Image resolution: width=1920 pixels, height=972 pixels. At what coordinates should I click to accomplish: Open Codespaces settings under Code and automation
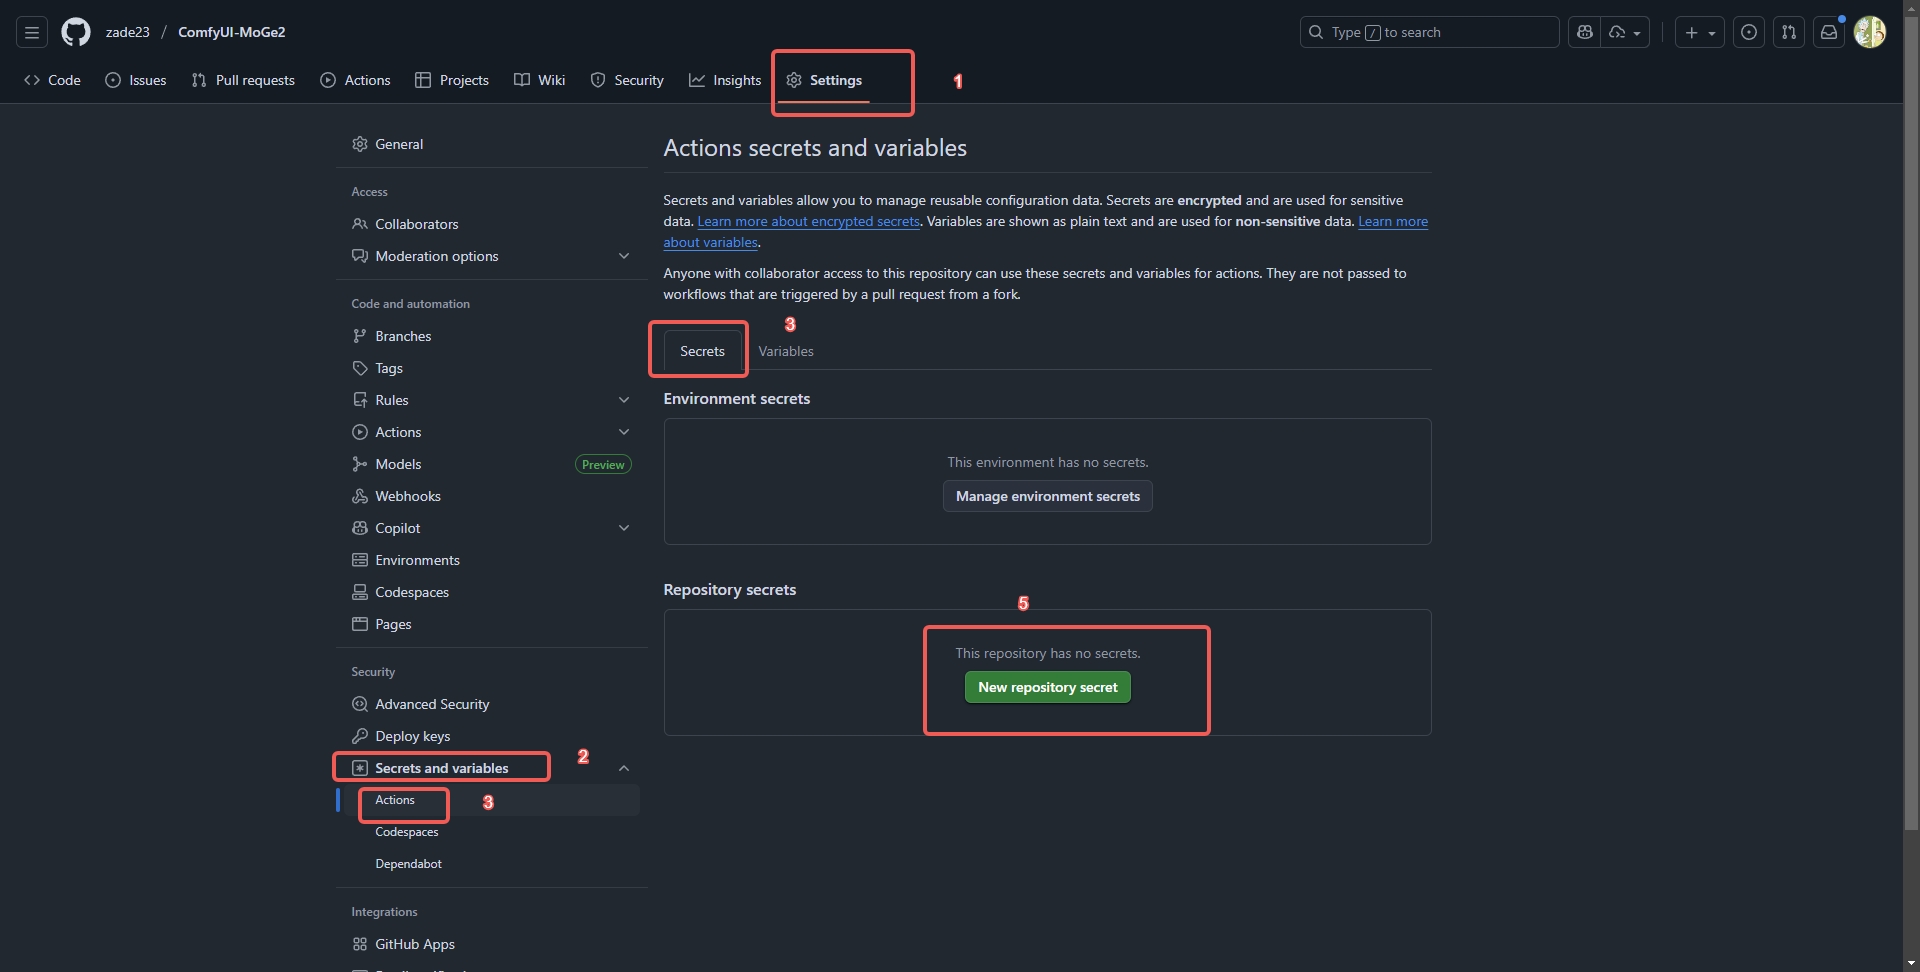(x=492, y=592)
